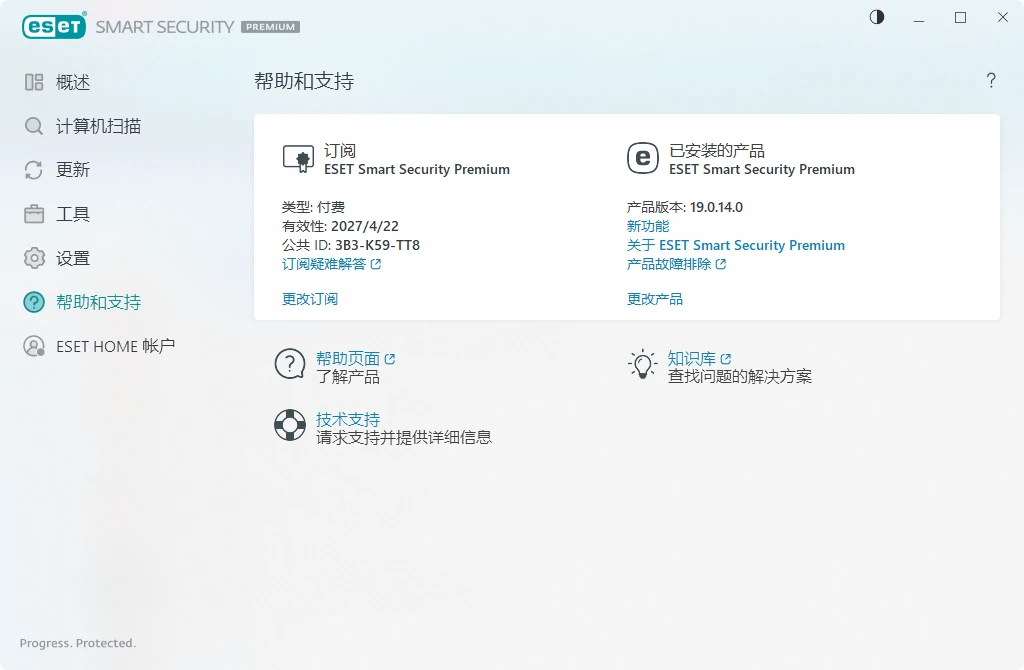Click the 订阅 subscription package icon
Viewport: 1024px width, 670px height.
tap(297, 158)
